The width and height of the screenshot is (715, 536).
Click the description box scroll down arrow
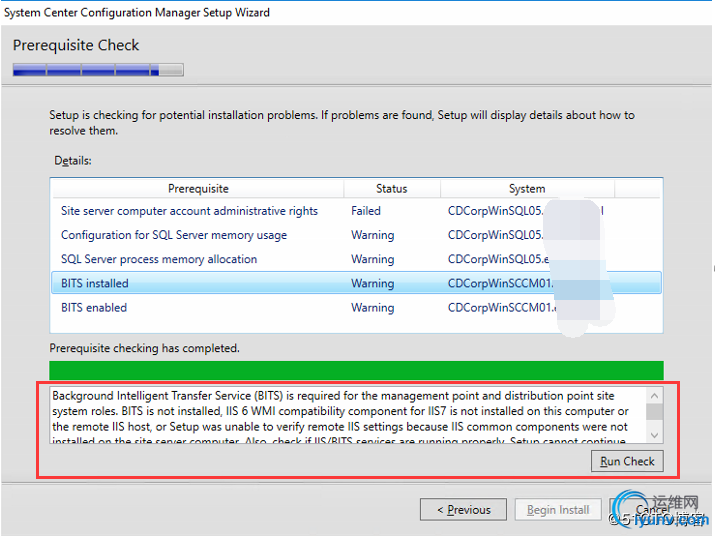coord(655,435)
